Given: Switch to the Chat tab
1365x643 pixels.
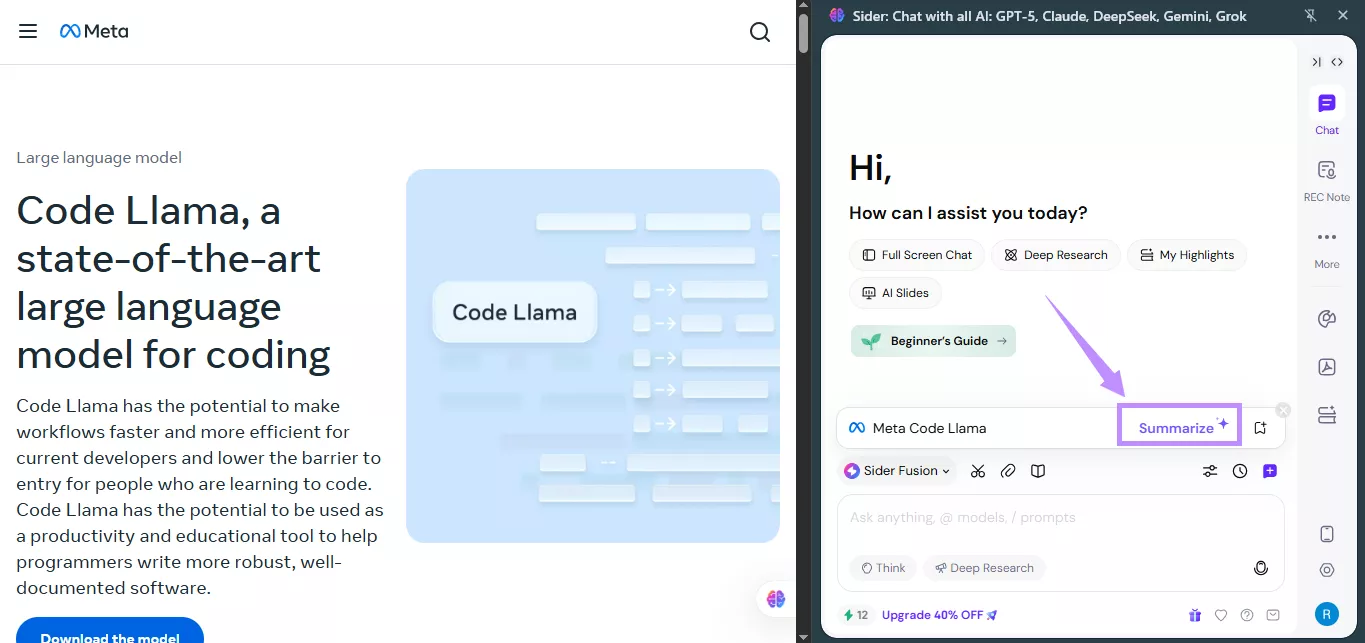Looking at the screenshot, I should click(1327, 113).
